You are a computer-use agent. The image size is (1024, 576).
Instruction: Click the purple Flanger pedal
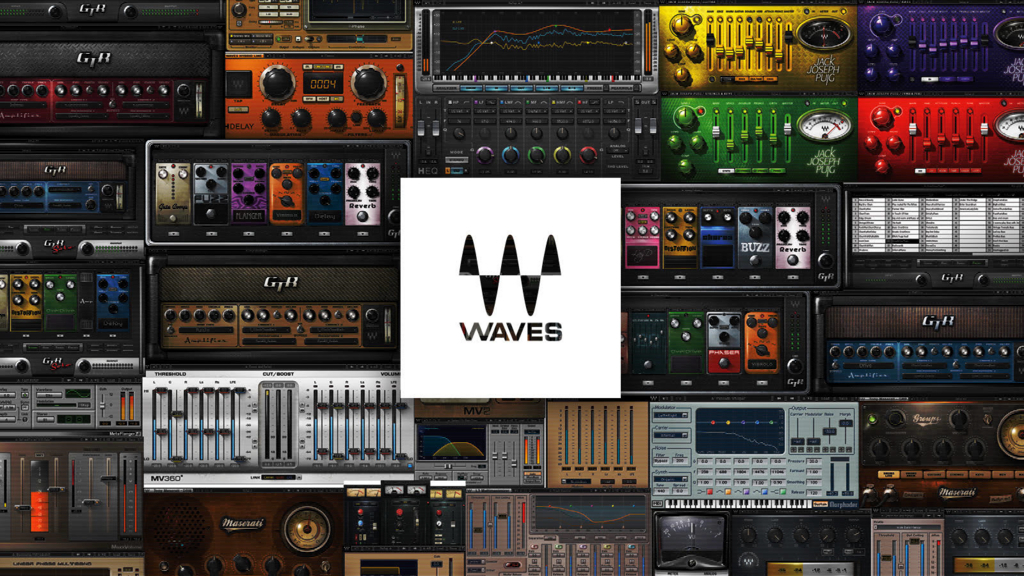pos(248,193)
